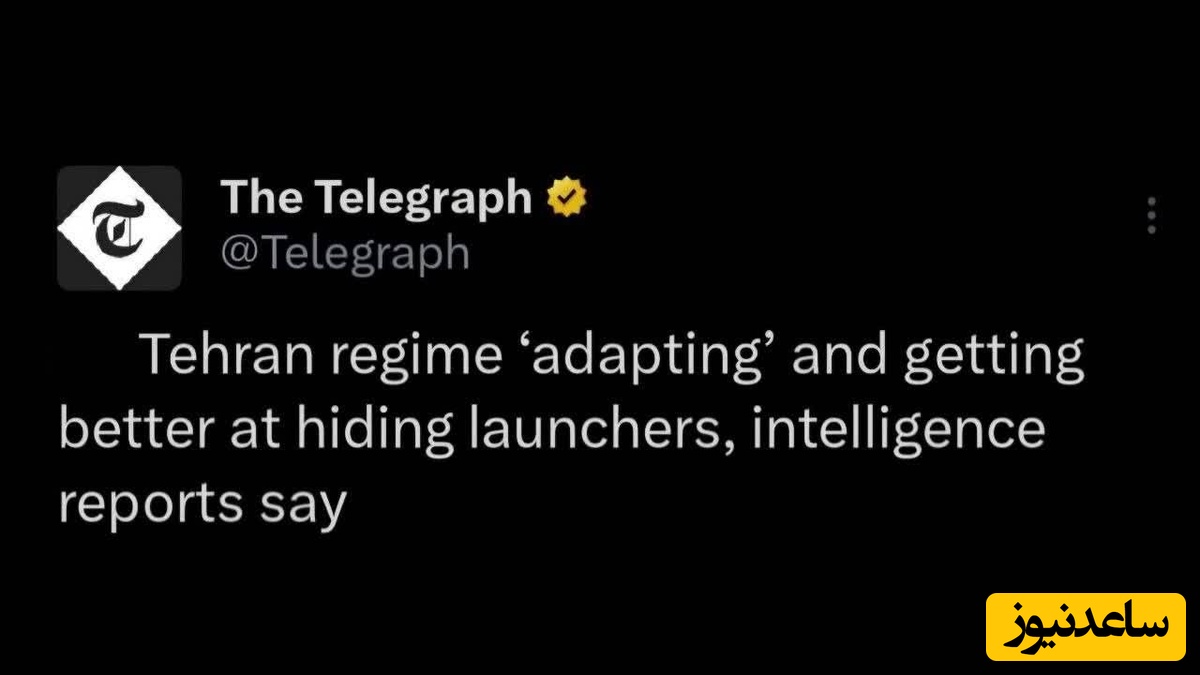The image size is (1200, 675).
Task: Click the gothic T letter in the avatar
Action: click(119, 229)
